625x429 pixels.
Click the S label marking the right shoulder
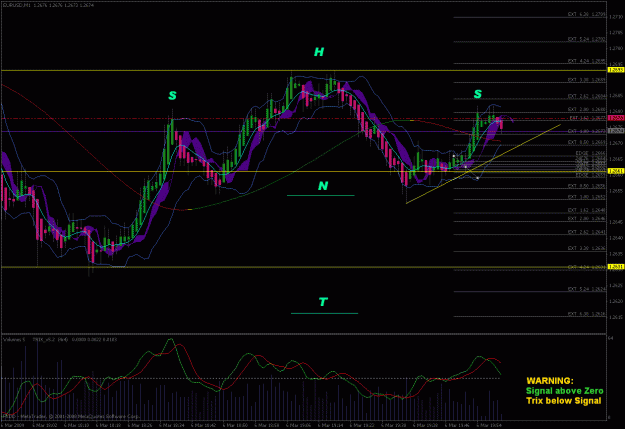[478, 94]
